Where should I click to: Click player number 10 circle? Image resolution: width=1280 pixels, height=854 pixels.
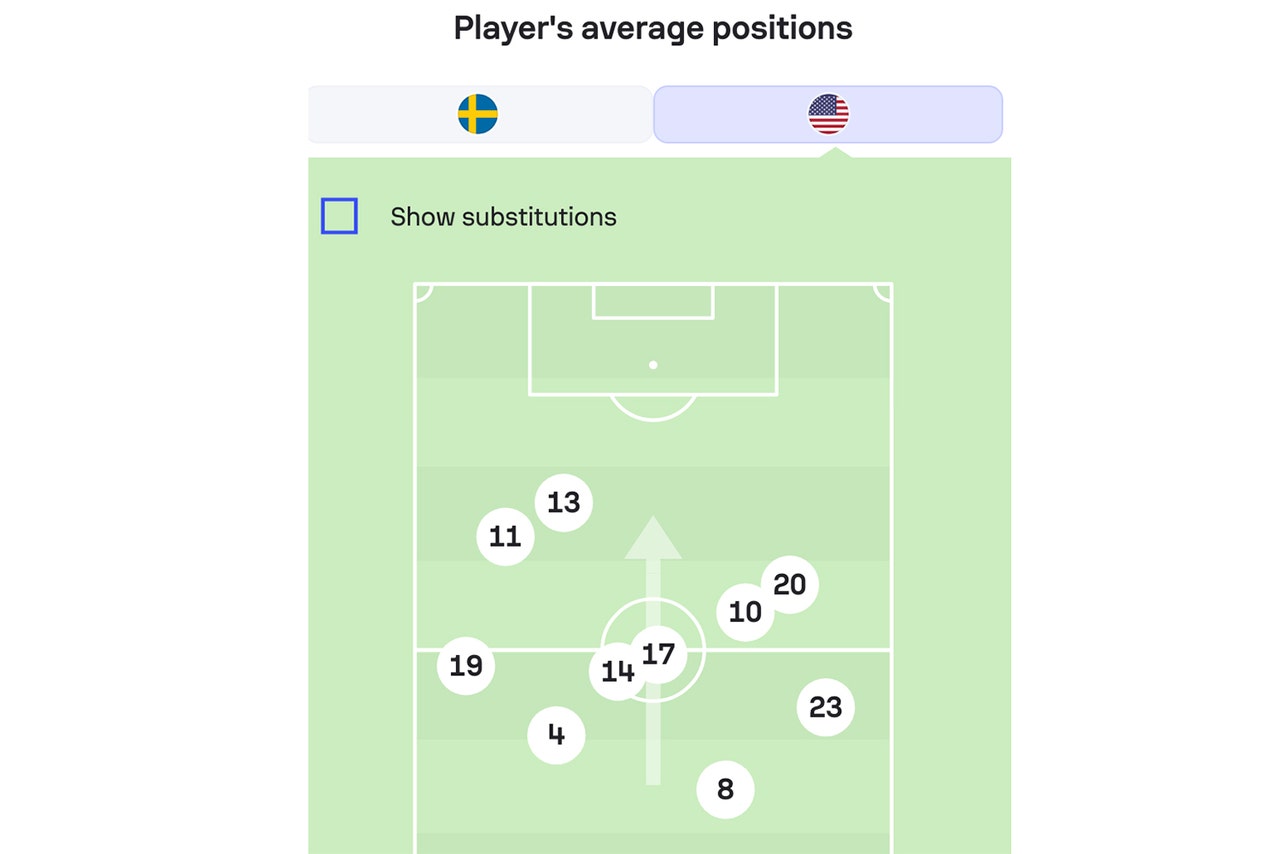click(745, 611)
